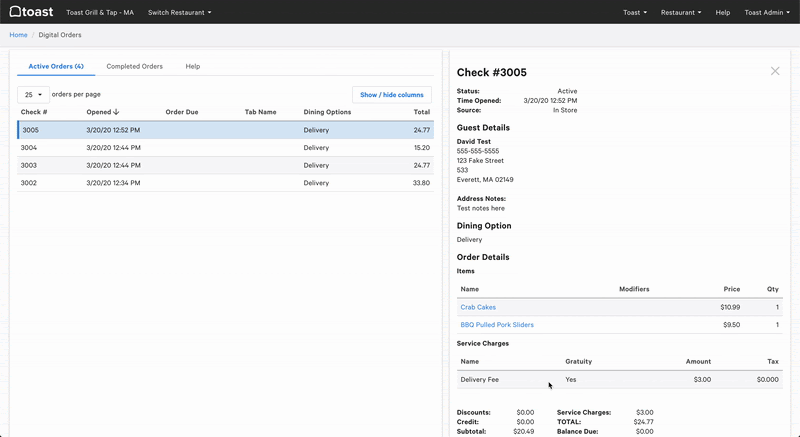The height and width of the screenshot is (437, 800).
Task: Select order row for check 3003
Action: coord(226,165)
